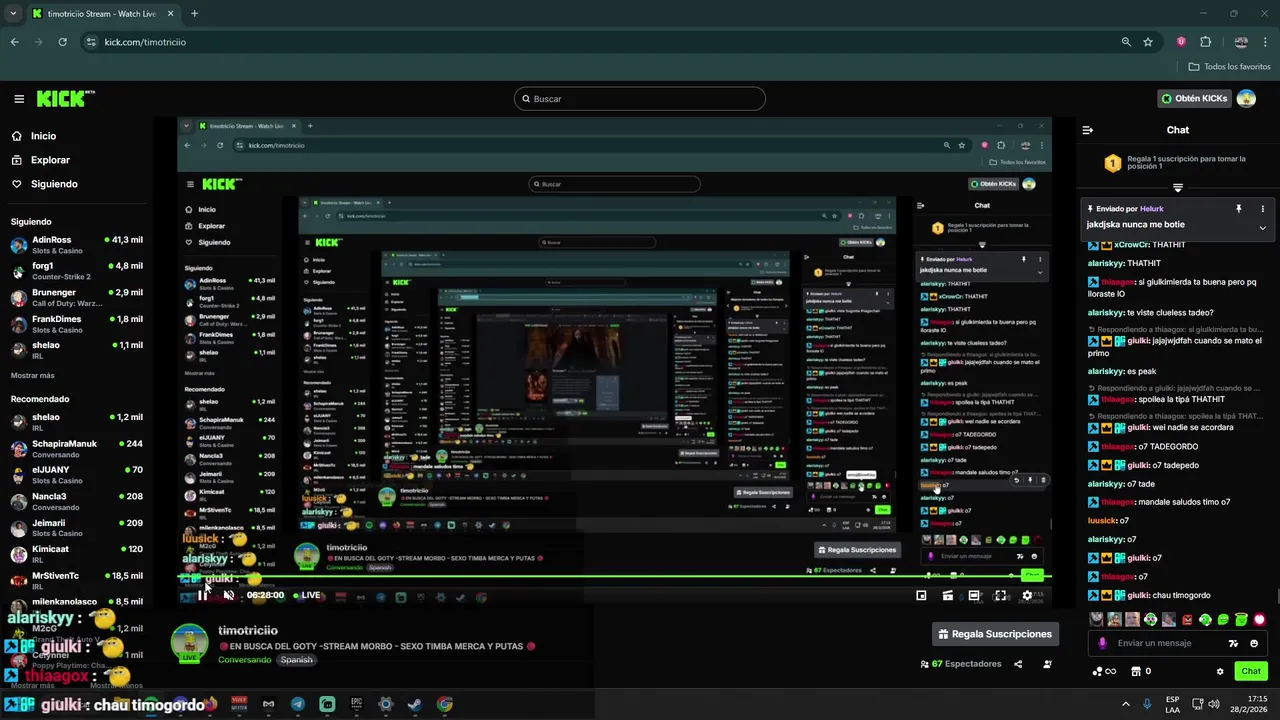
Task: Follow the streamer icon button
Action: (x=1047, y=664)
